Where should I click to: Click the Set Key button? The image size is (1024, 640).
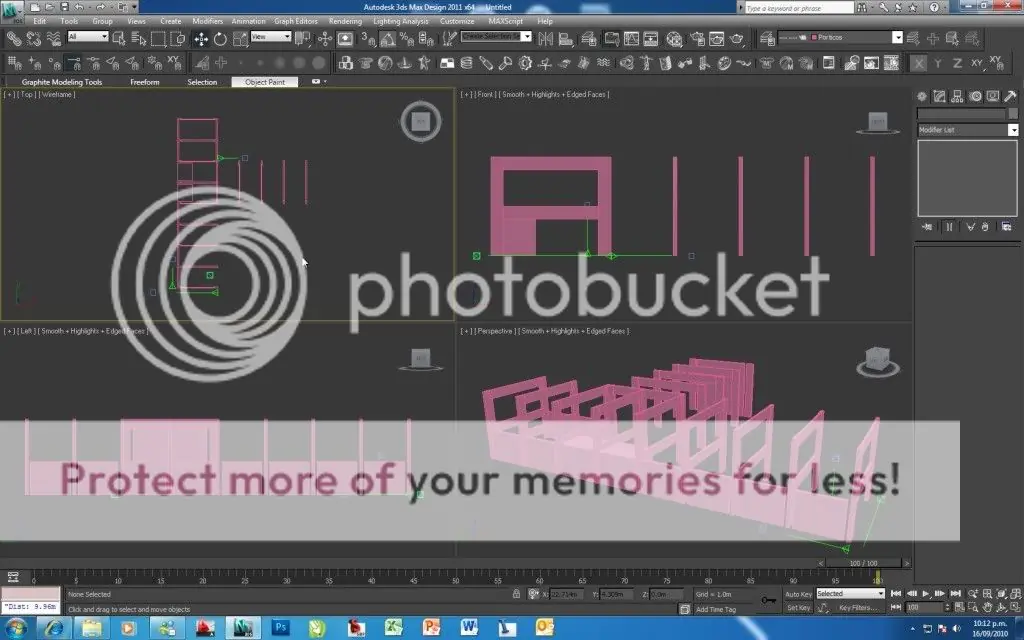point(798,607)
